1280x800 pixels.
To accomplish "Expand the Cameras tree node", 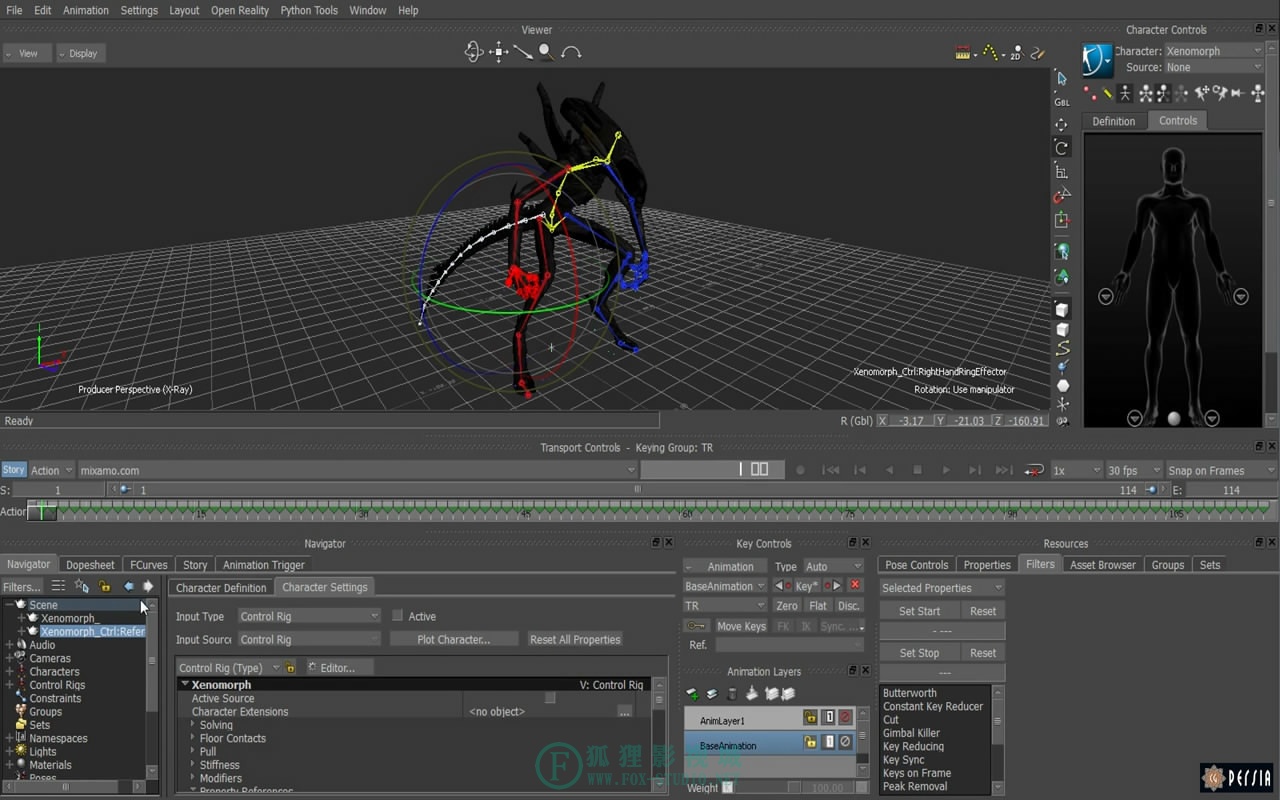I will 9,658.
